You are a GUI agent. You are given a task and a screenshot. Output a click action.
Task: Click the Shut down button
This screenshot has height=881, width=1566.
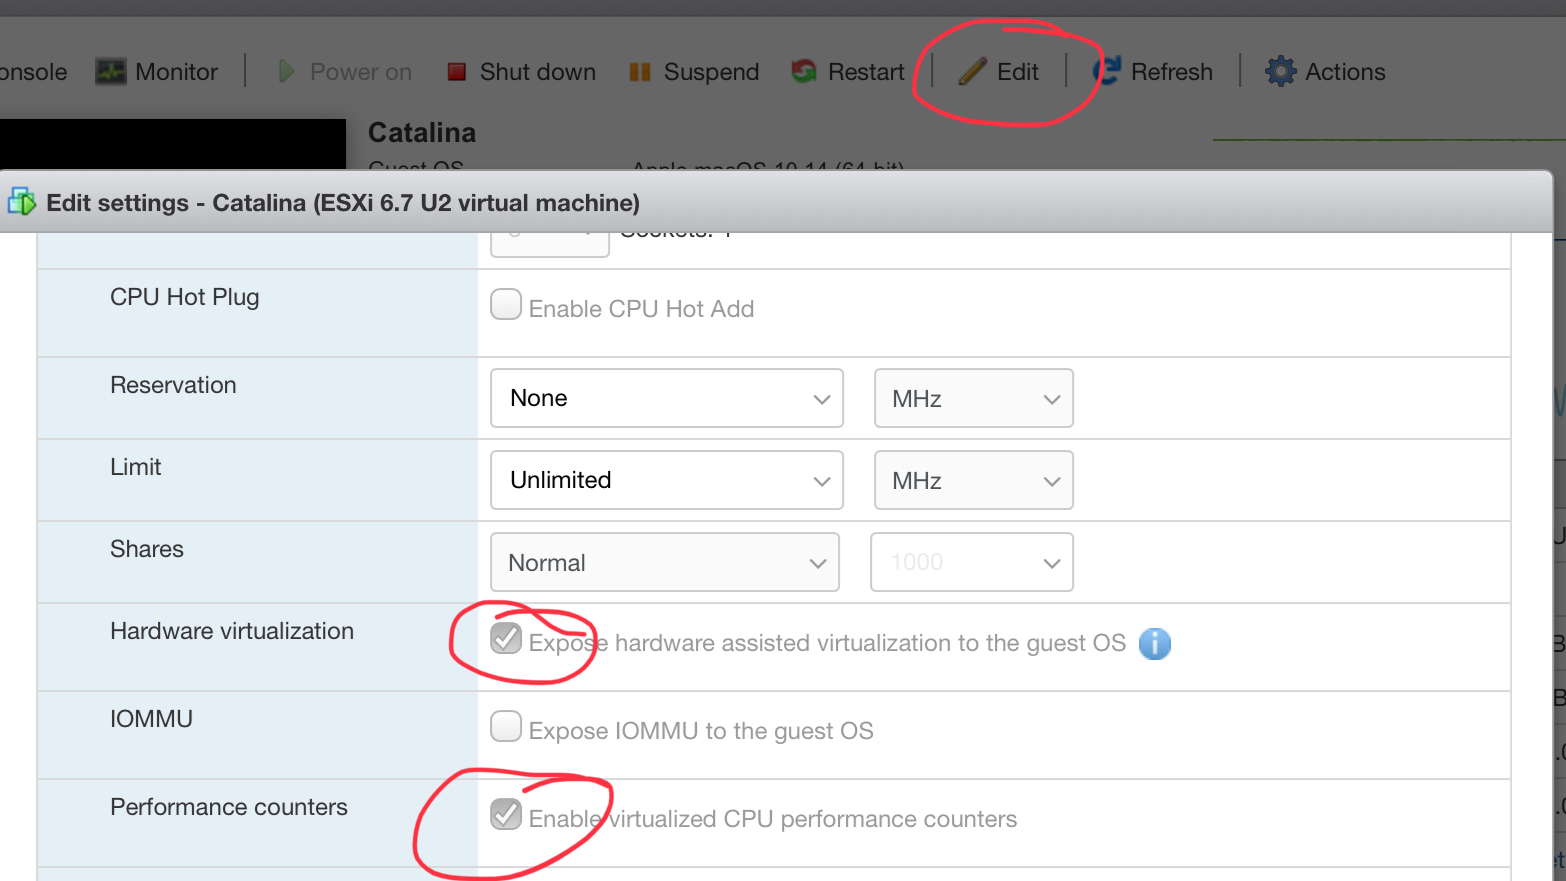tap(537, 72)
